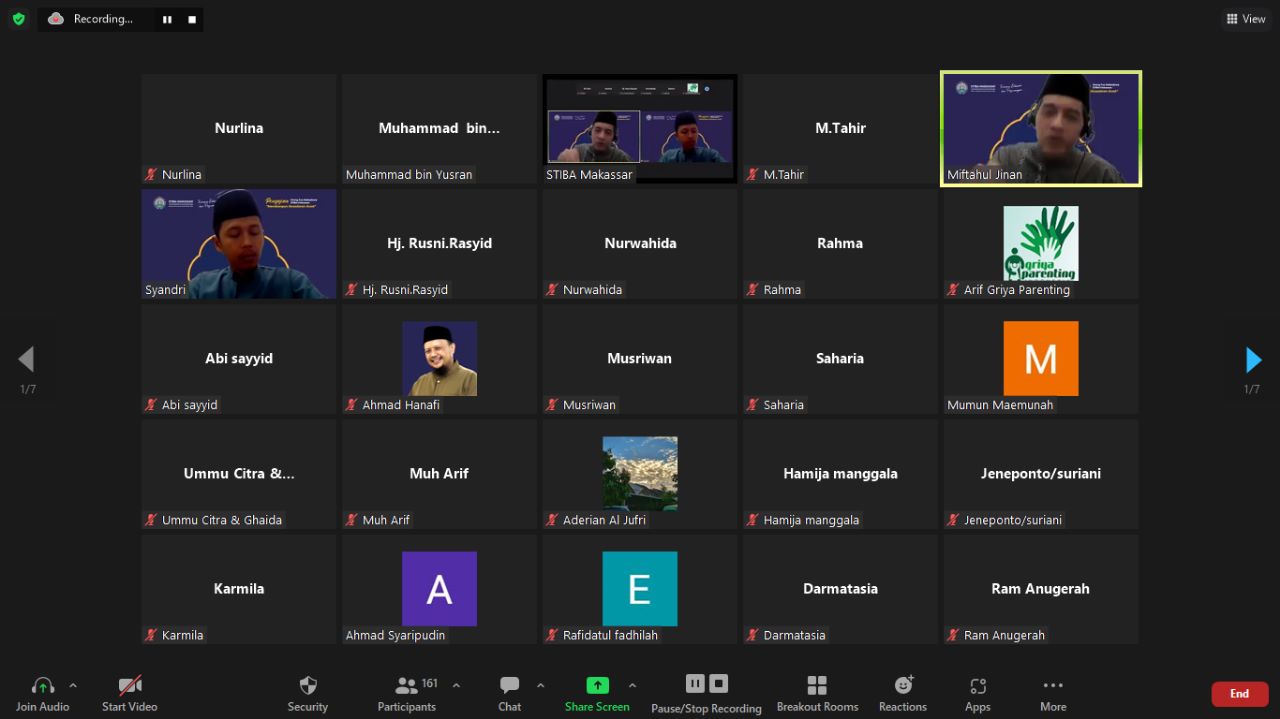The width and height of the screenshot is (1280, 719).
Task: Open the Security shield options
Action: [308, 693]
